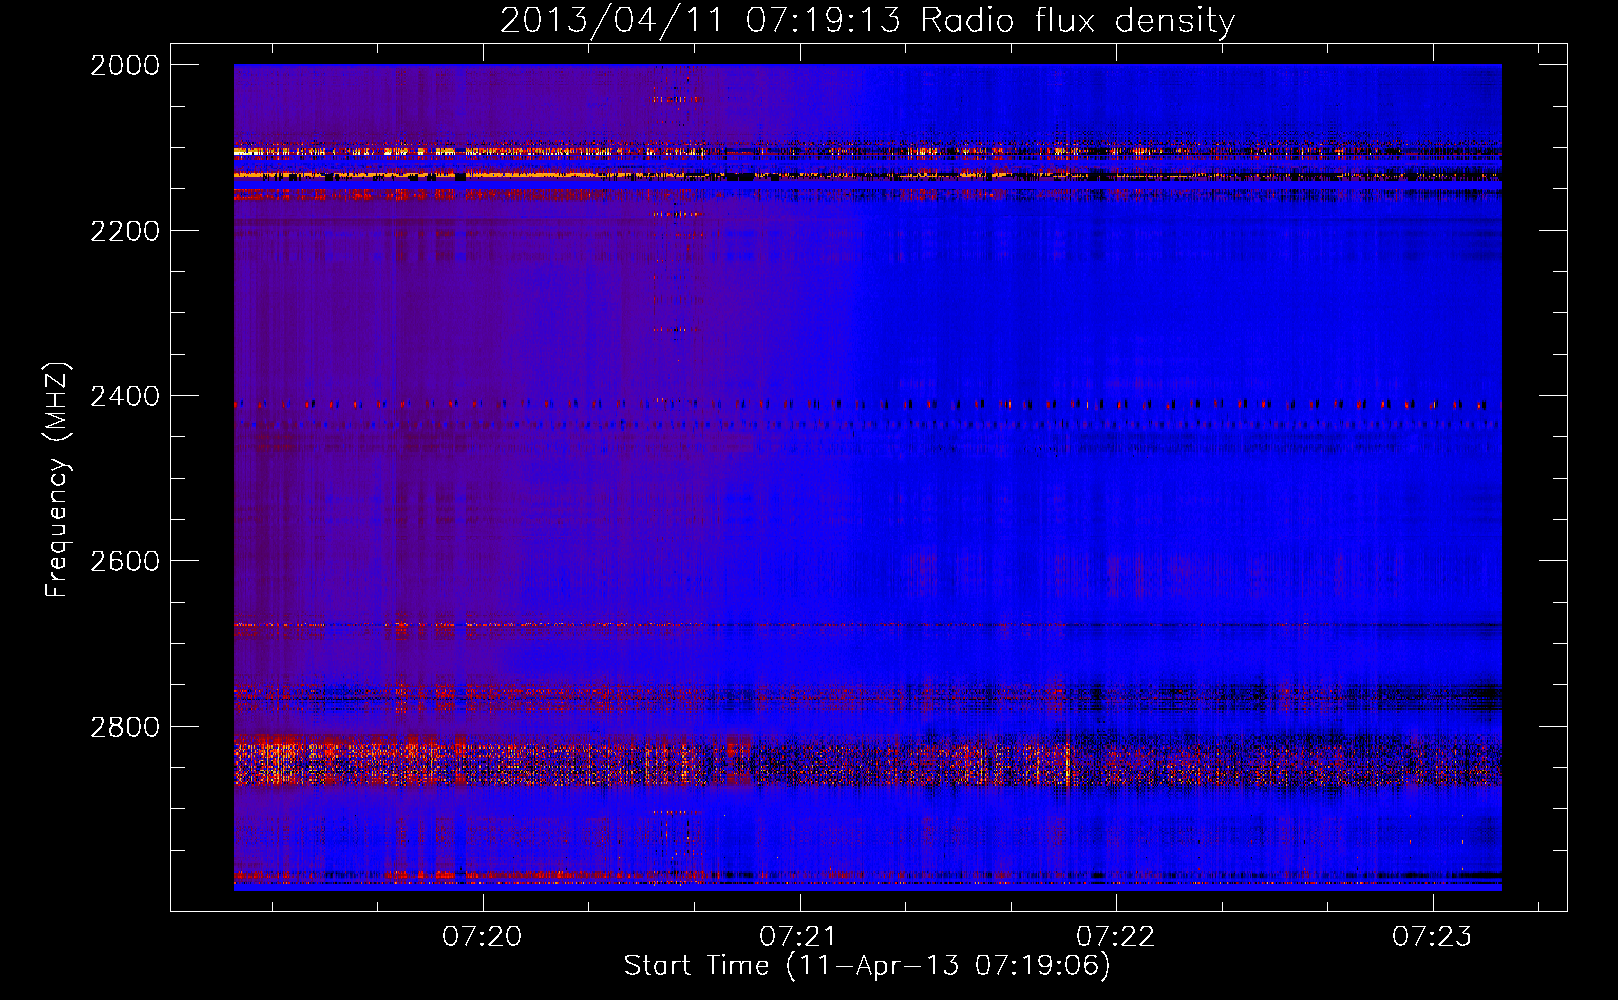Click the 2400 frequency tick label

pos(125,397)
